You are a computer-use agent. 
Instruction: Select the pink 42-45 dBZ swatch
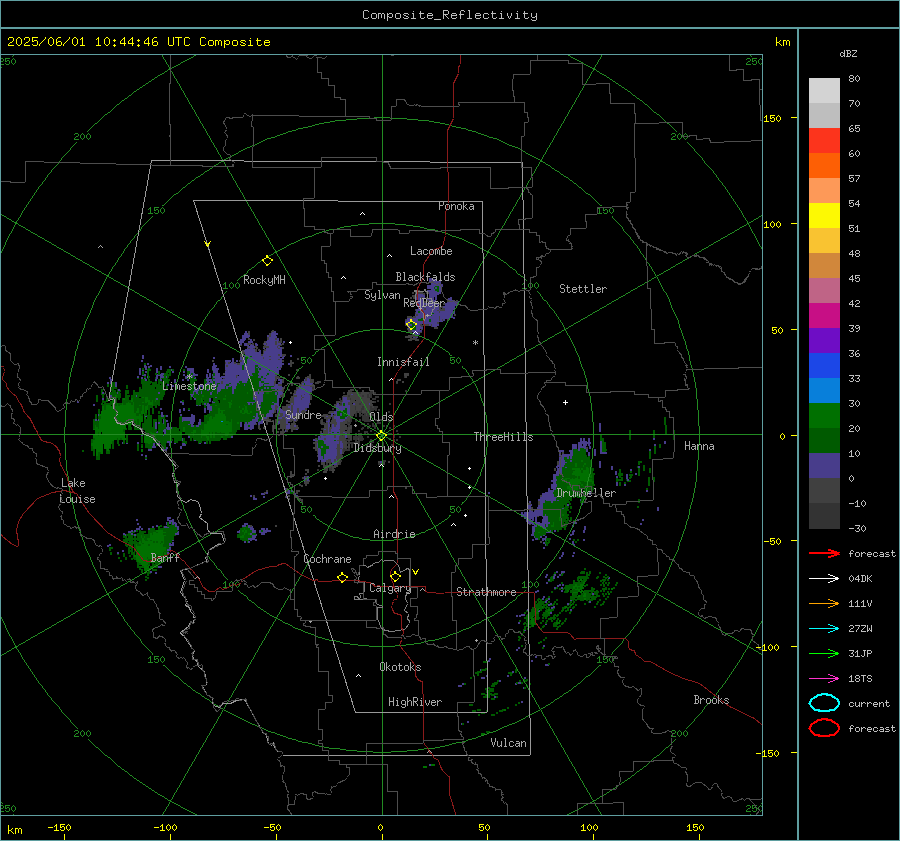tap(824, 290)
